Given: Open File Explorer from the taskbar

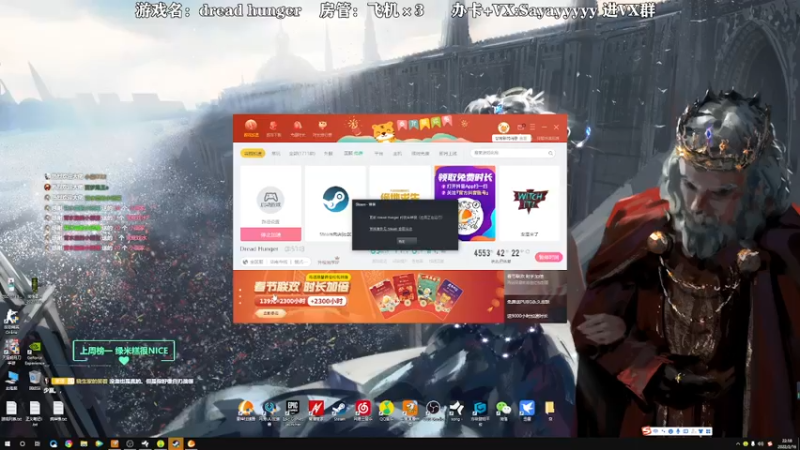Looking at the screenshot, I should [x=84, y=444].
